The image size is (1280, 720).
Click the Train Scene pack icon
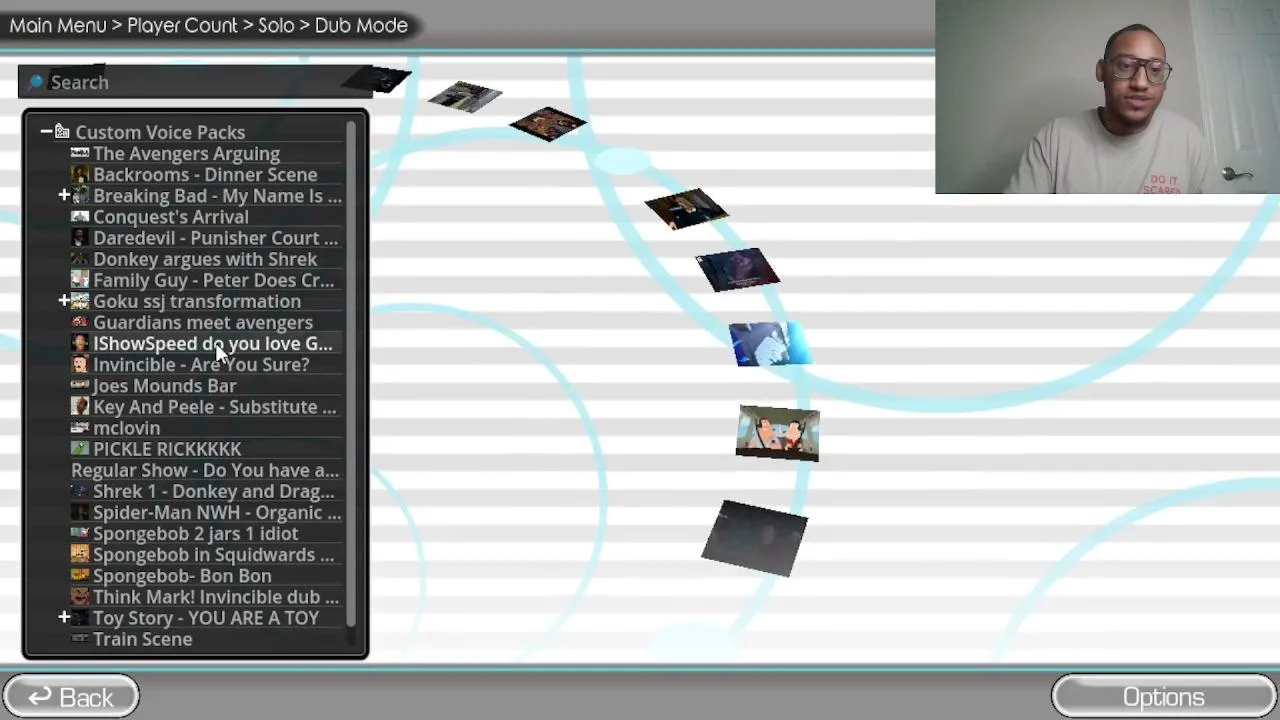(x=80, y=639)
